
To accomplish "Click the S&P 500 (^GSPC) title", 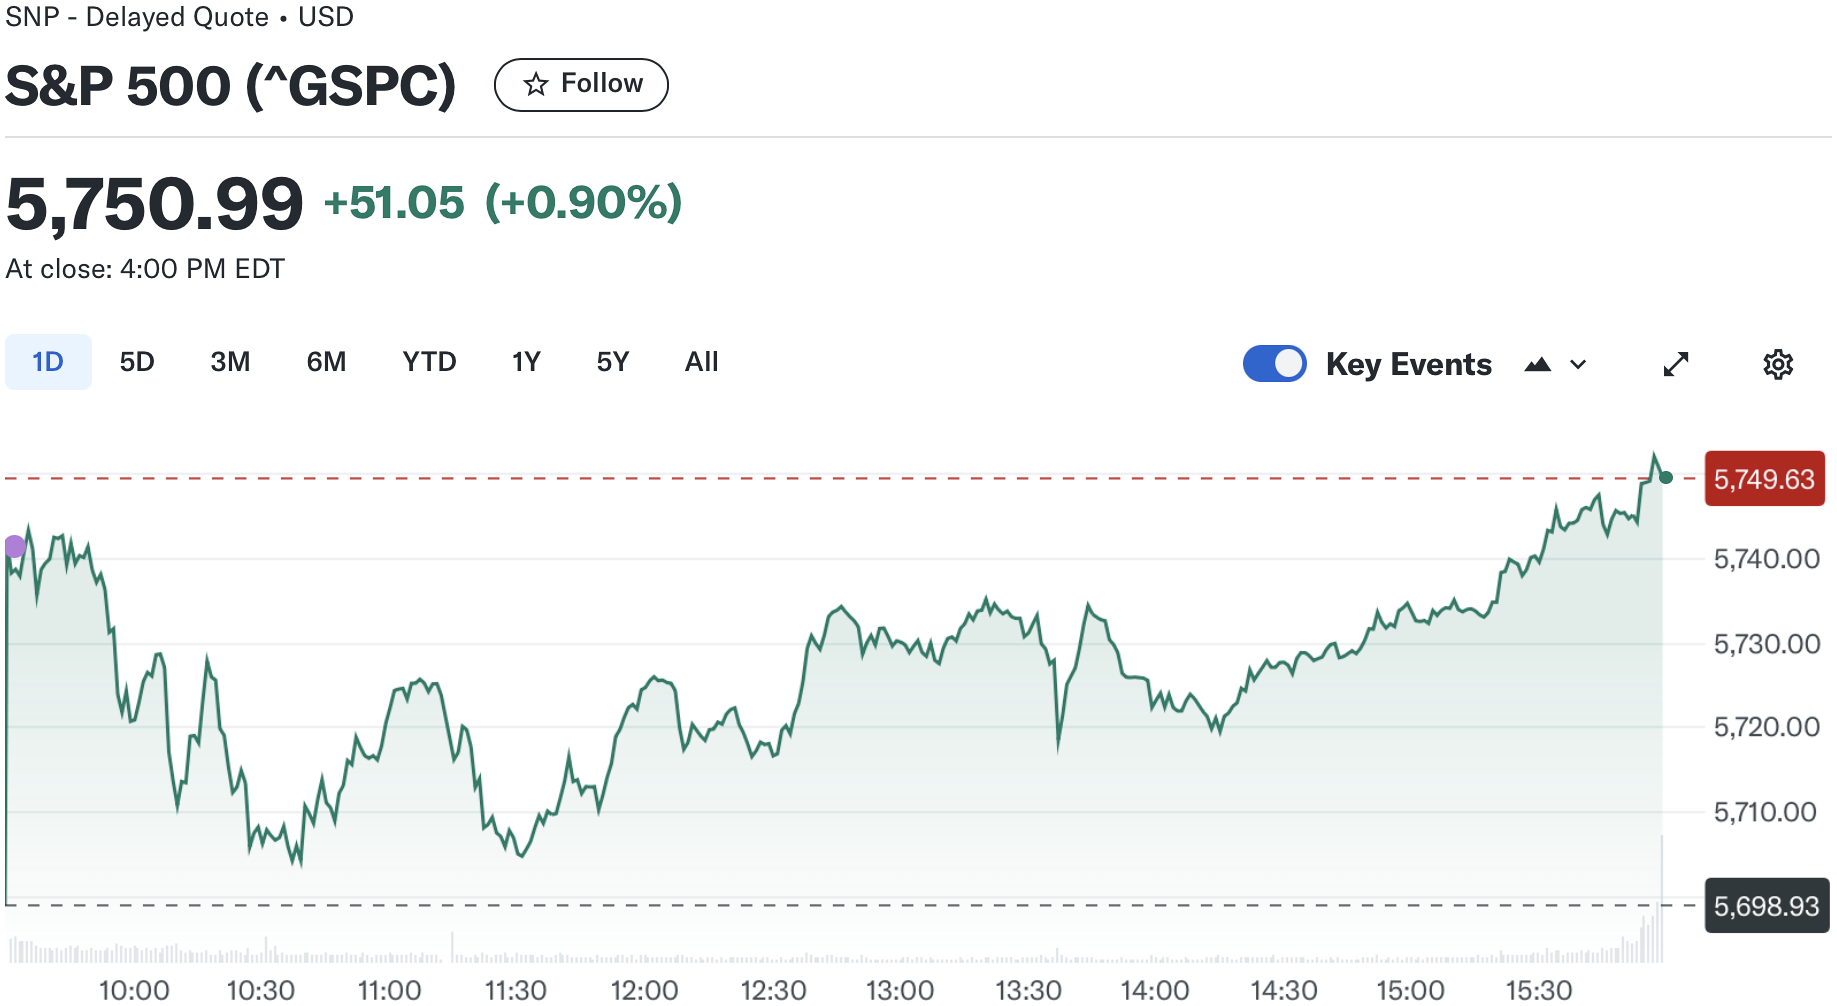I will pos(231,86).
